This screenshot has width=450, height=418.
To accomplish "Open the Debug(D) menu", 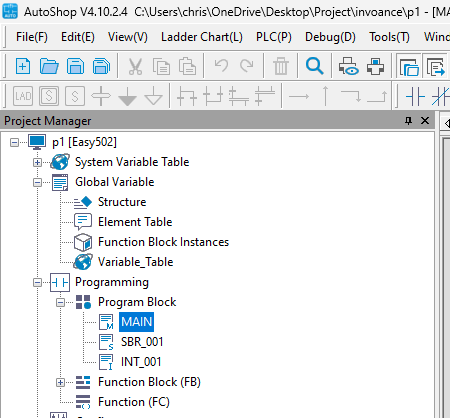I will click(x=330, y=37).
